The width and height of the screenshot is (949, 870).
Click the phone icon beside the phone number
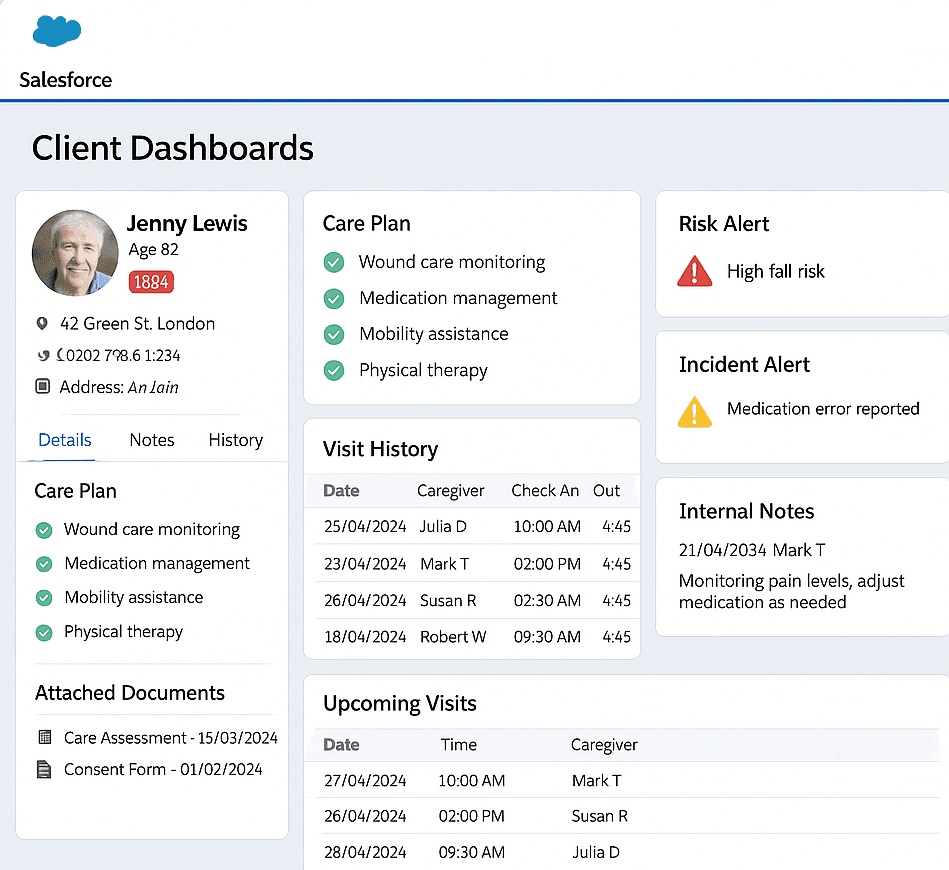pos(43,355)
